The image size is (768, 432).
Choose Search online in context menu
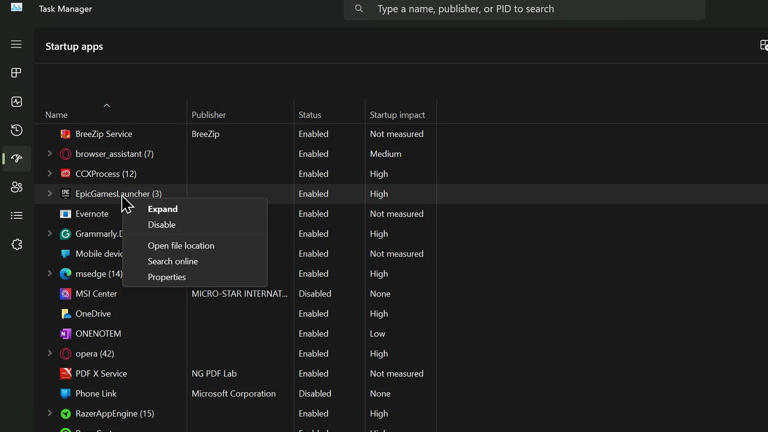coord(173,261)
